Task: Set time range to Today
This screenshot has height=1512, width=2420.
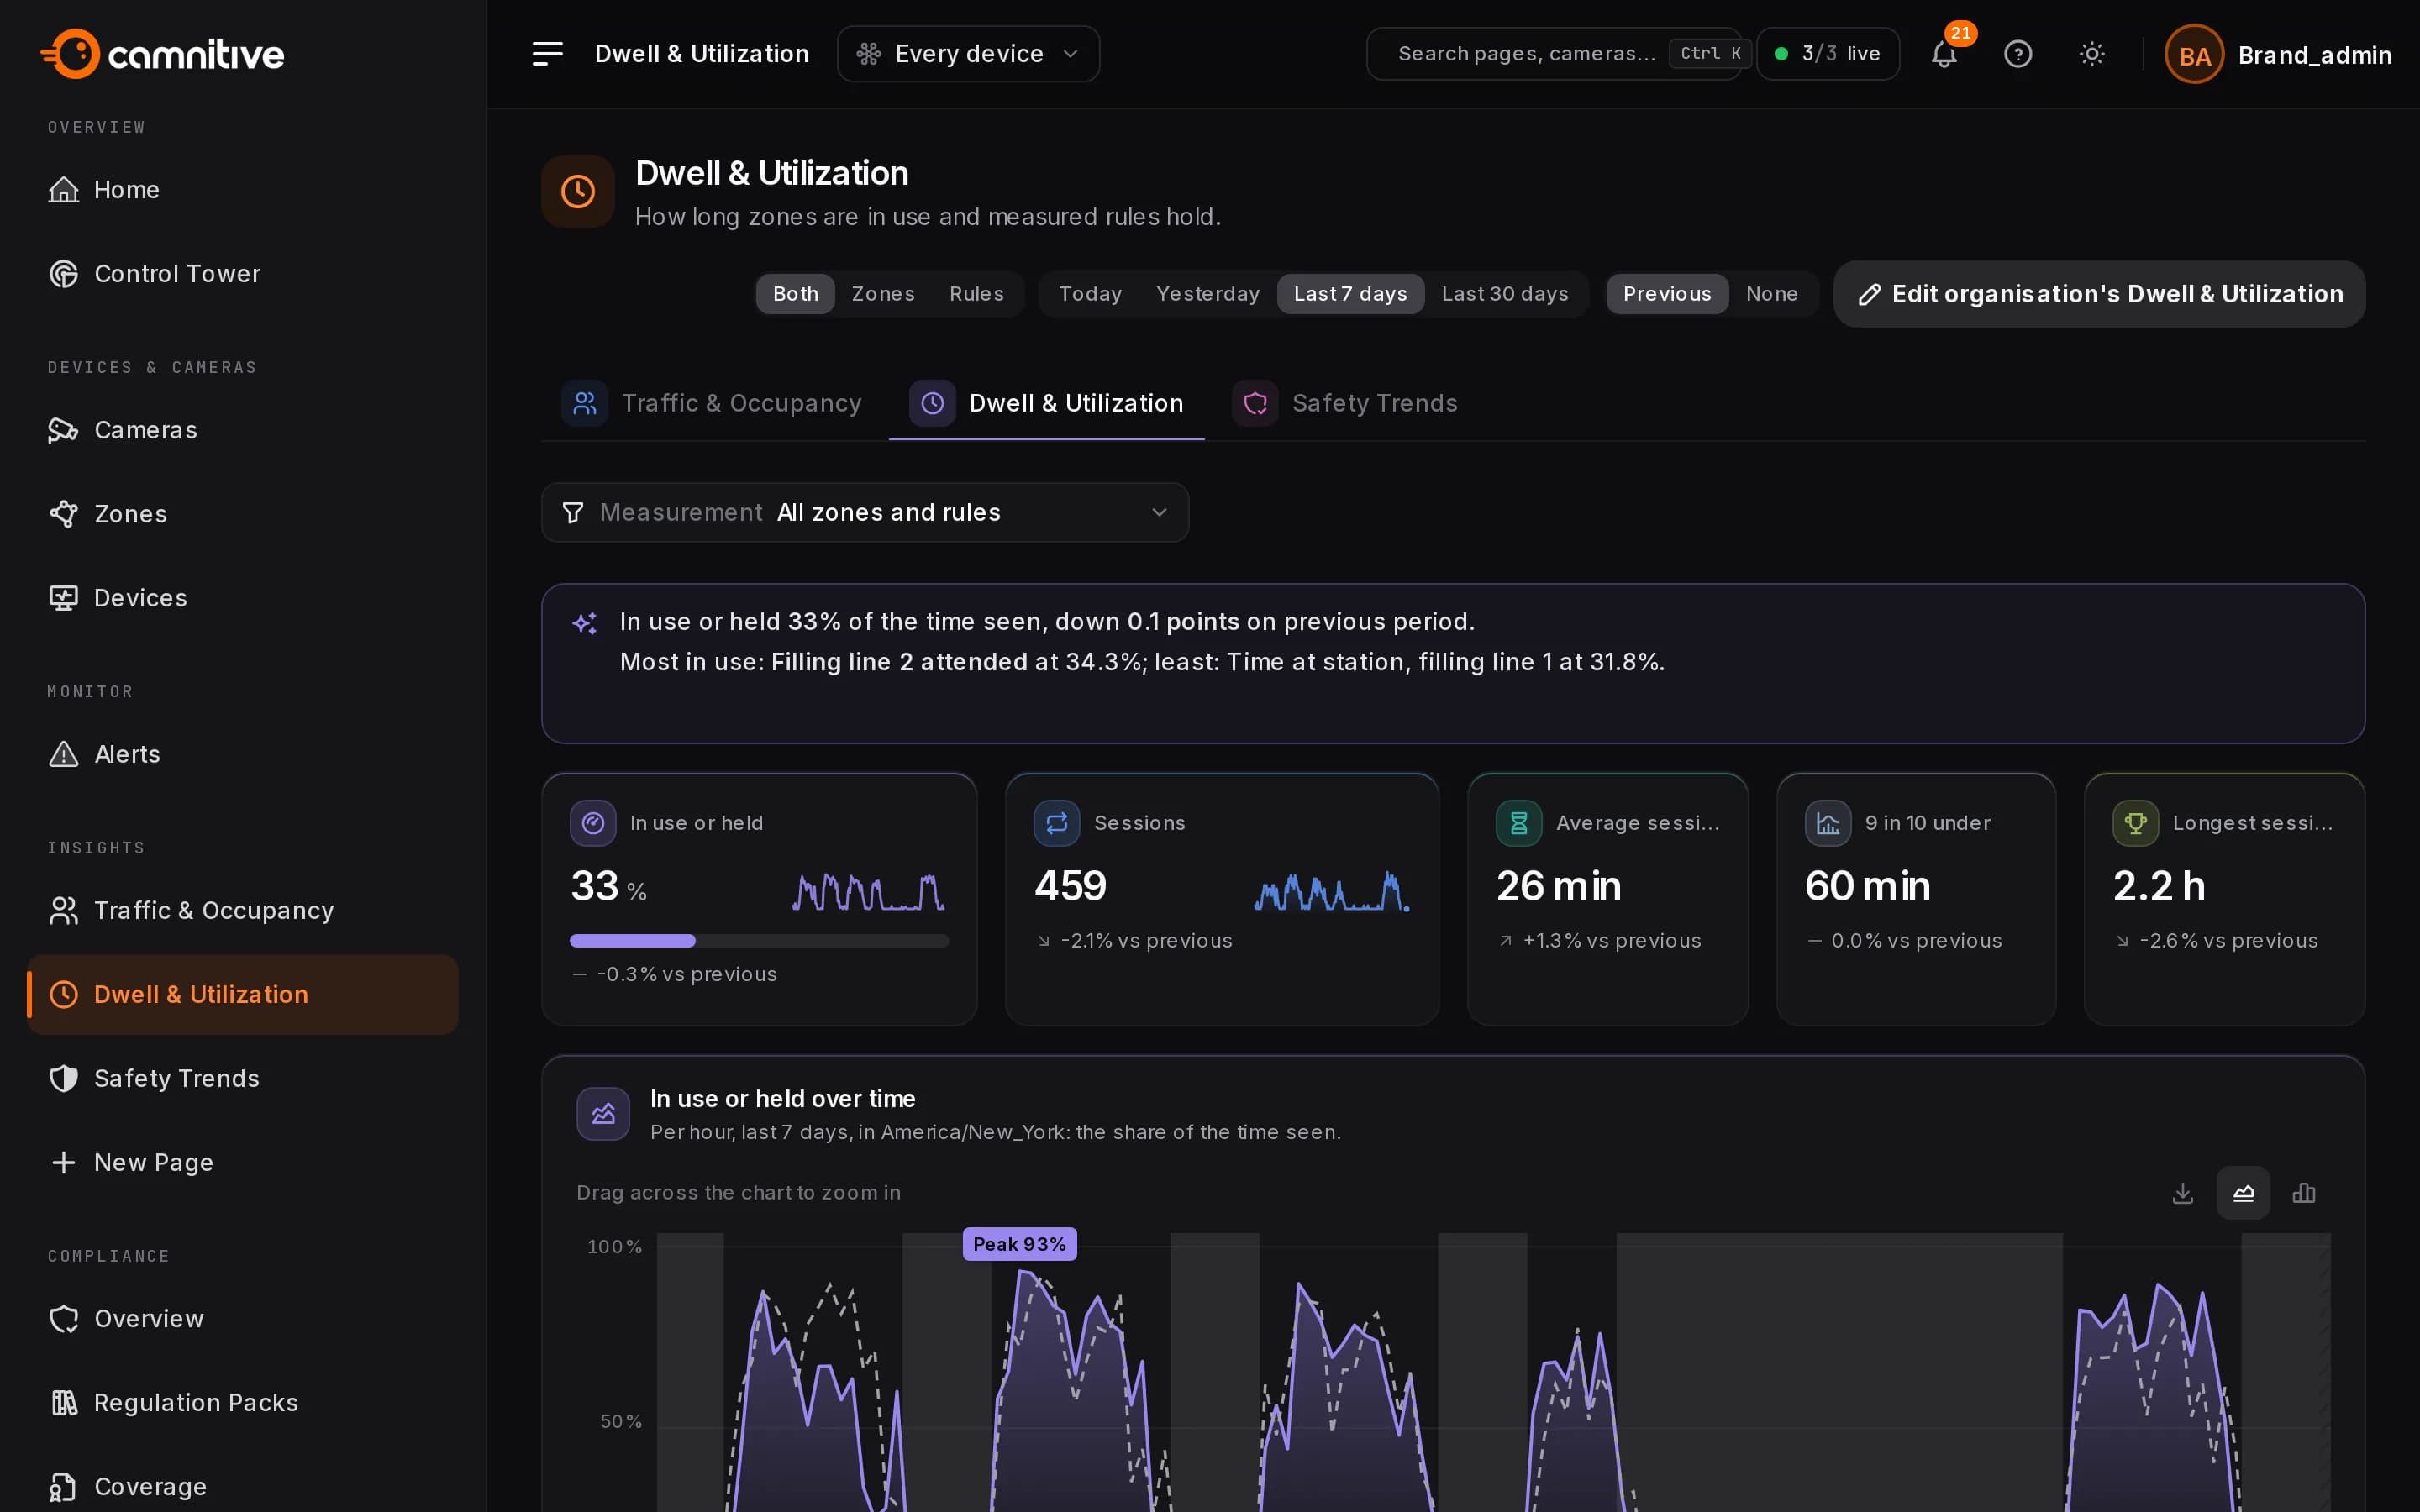Action: (x=1090, y=294)
